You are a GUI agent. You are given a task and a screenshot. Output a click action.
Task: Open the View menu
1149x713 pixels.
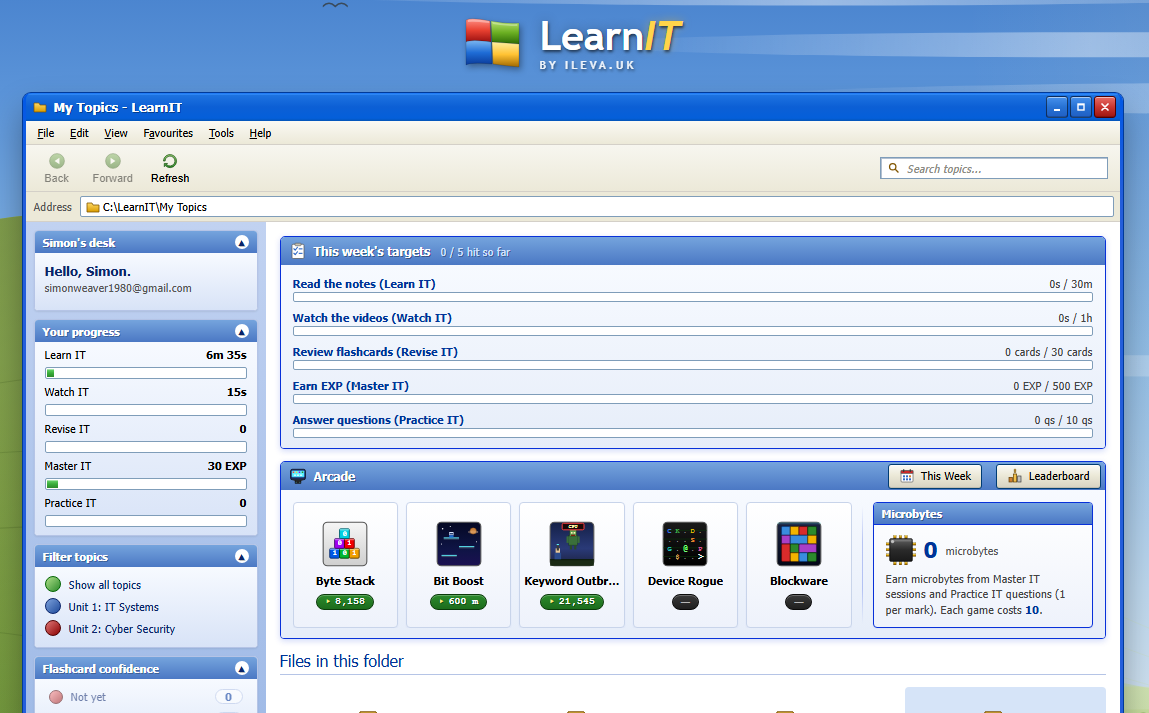[x=116, y=133]
